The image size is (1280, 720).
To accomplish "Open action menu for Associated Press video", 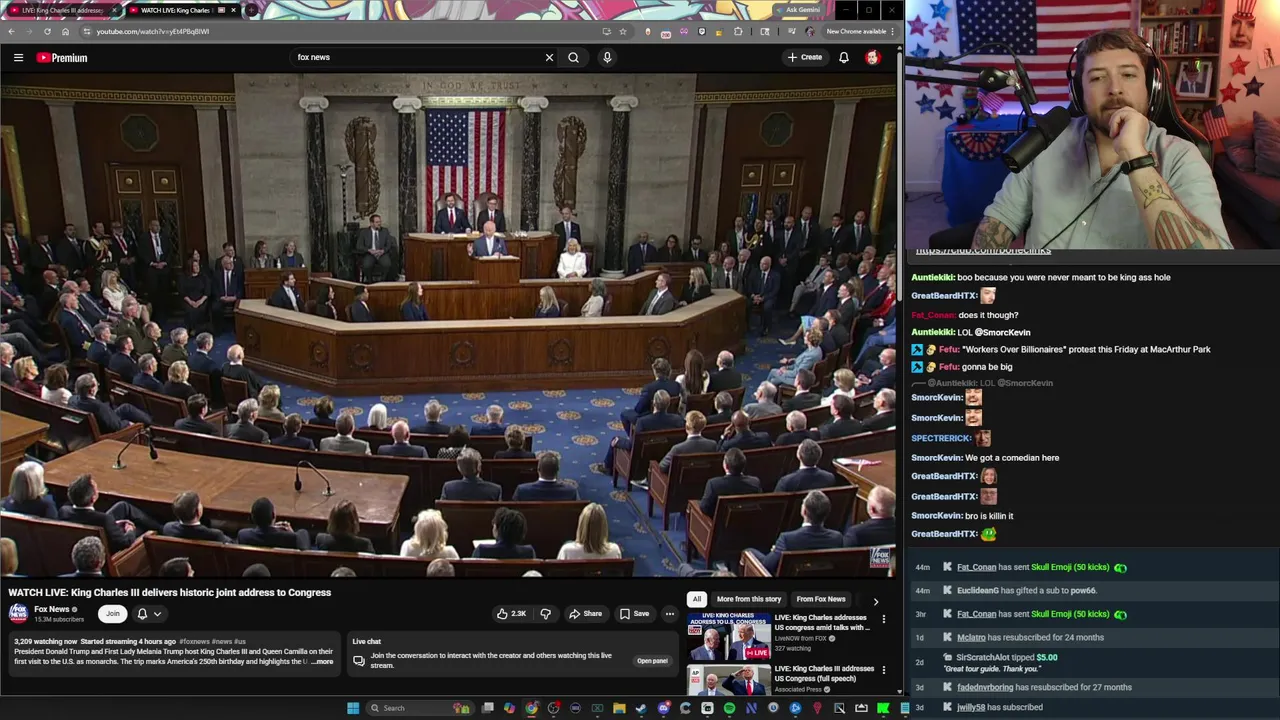I will [883, 670].
